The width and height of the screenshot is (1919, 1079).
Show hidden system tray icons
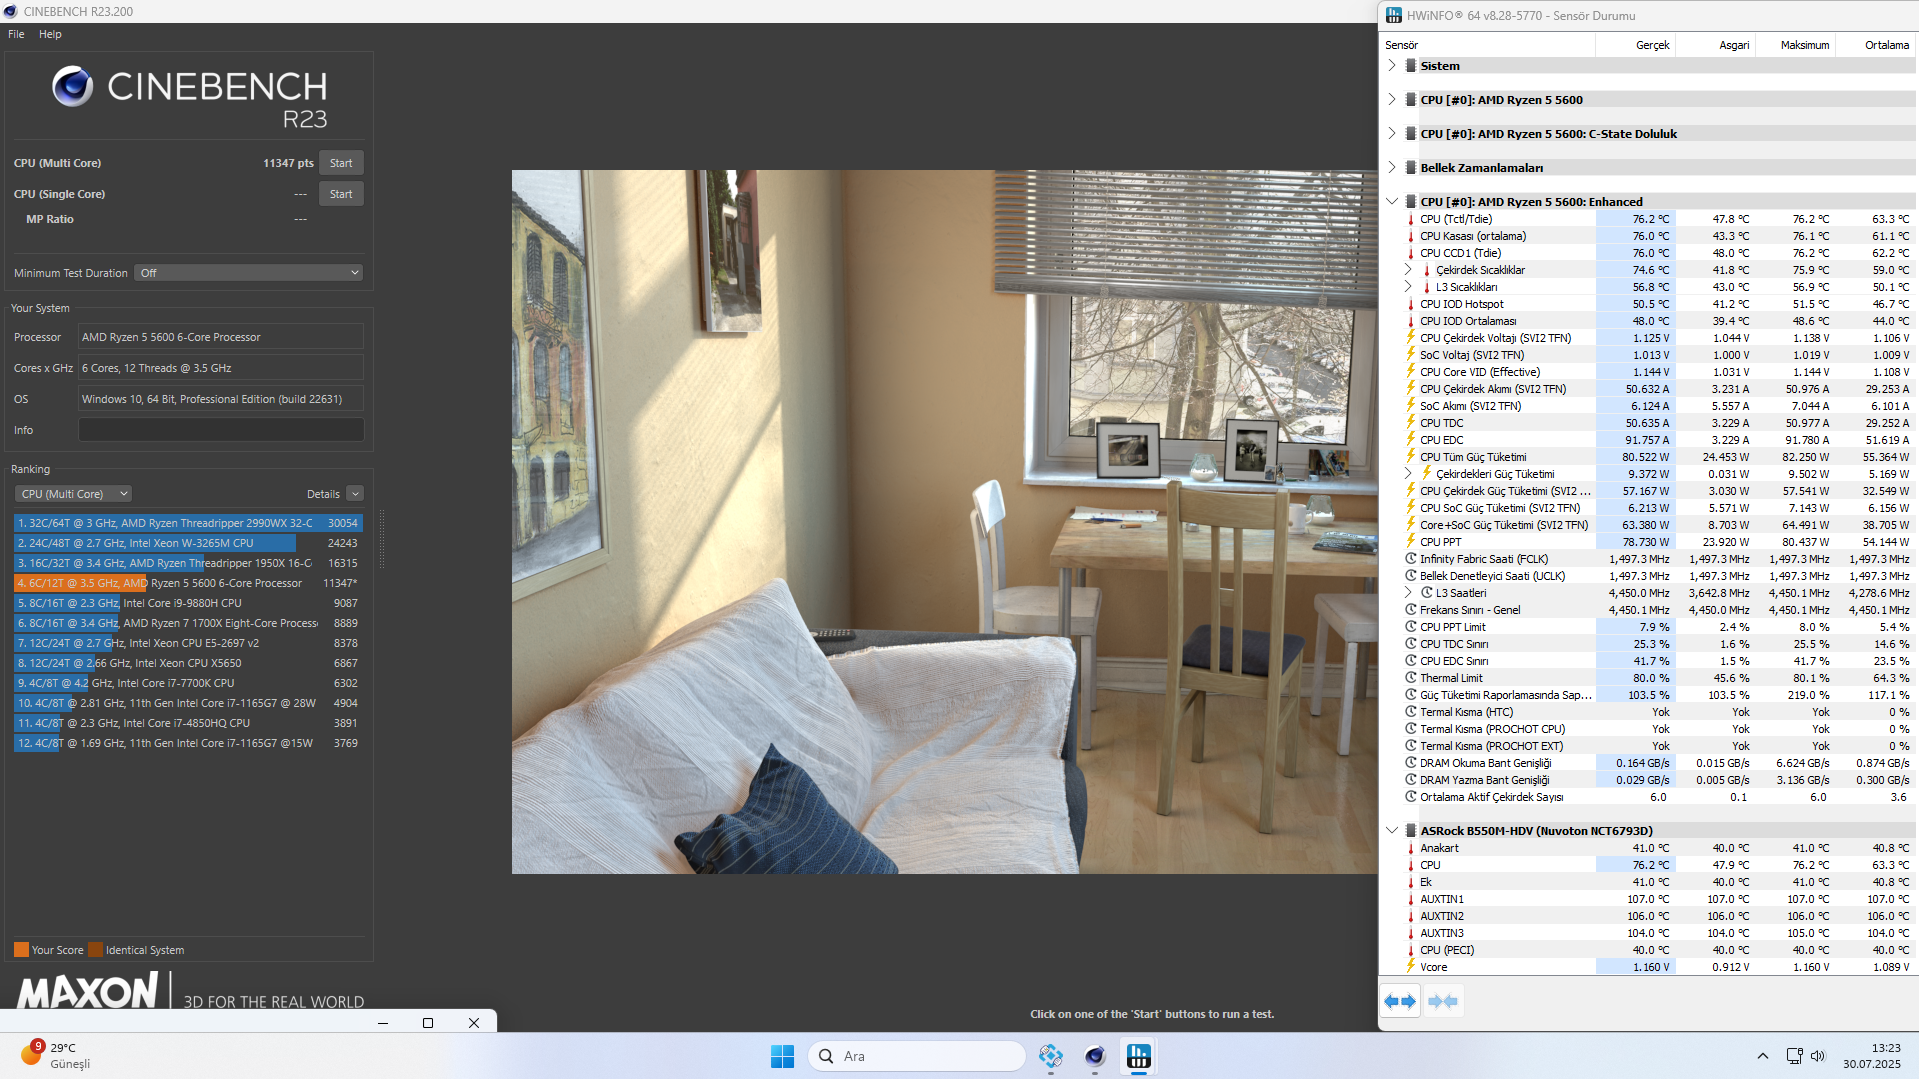pos(1763,1056)
